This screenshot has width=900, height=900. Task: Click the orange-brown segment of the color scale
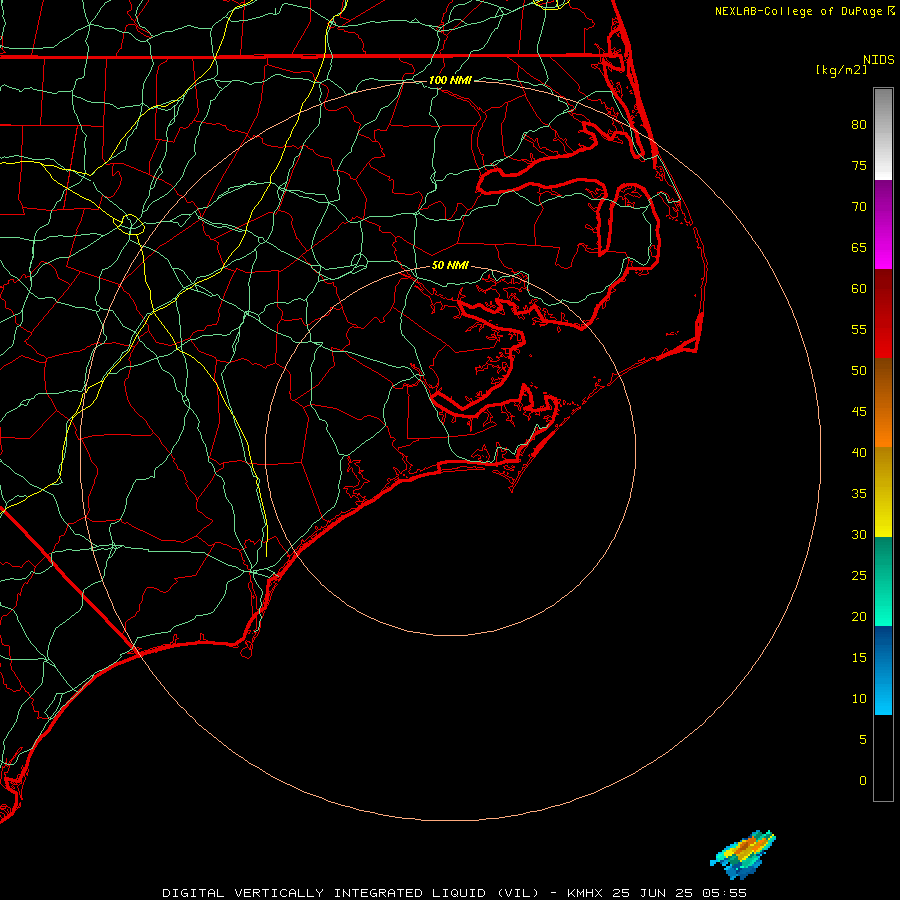[883, 403]
